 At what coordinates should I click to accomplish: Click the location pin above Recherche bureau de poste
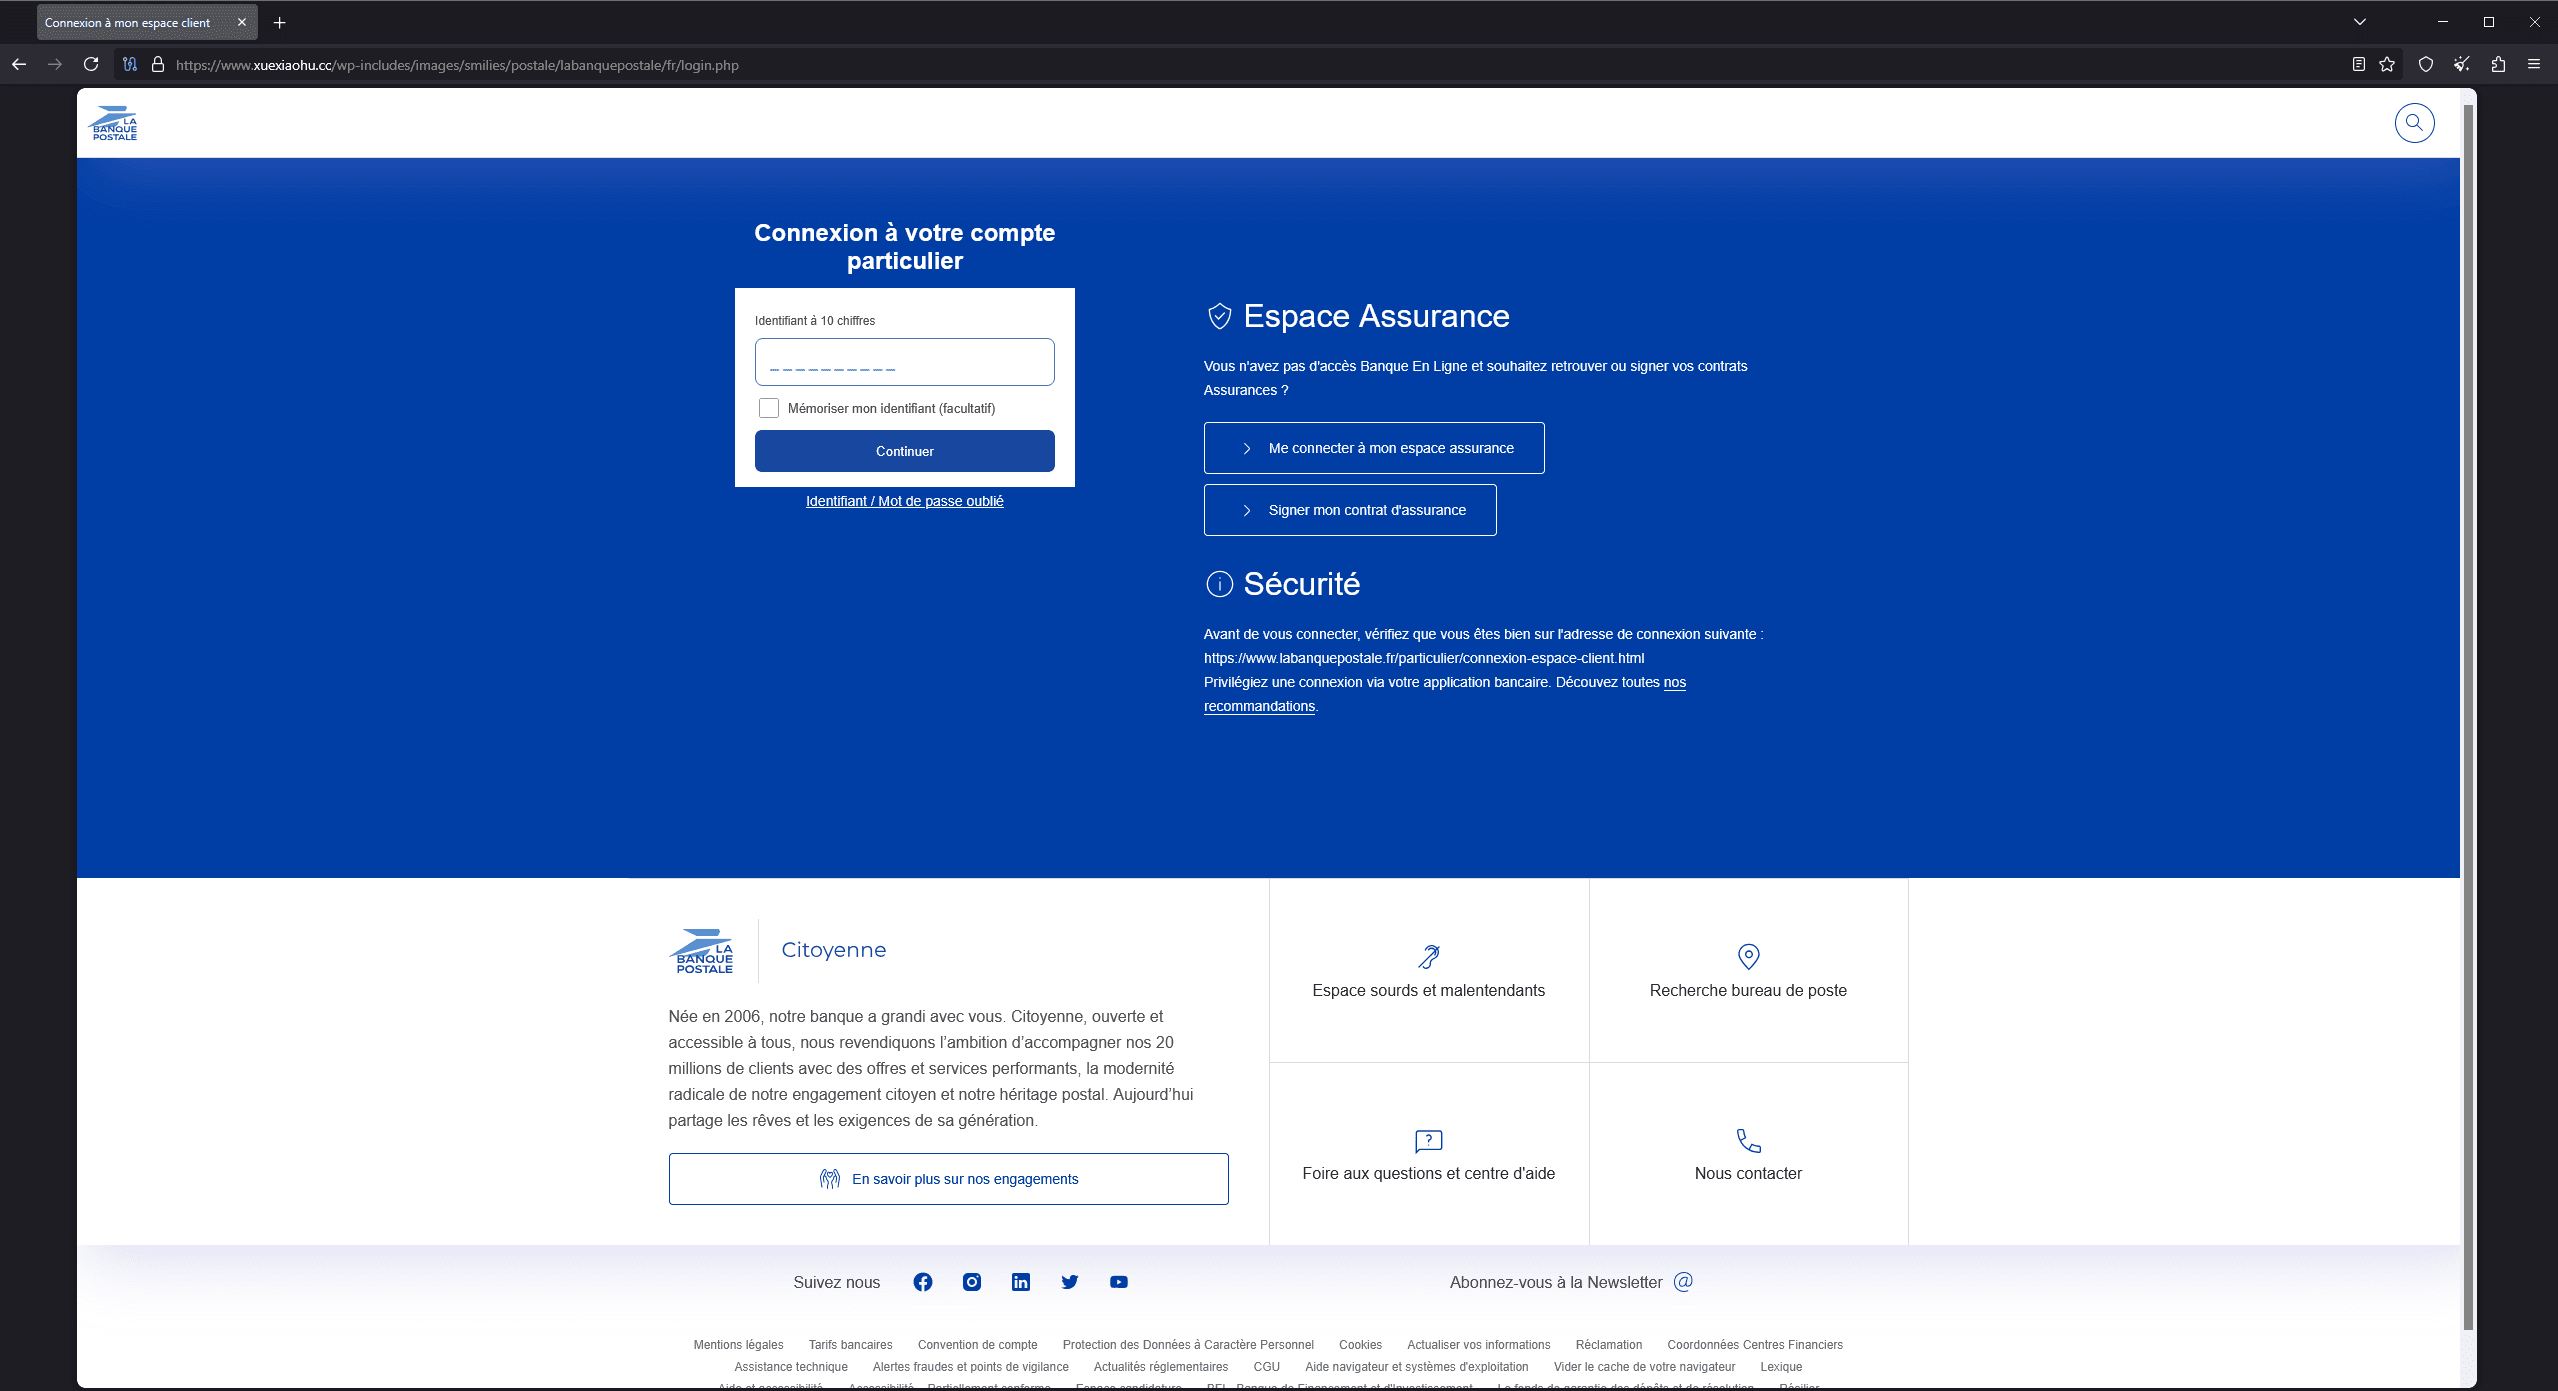[1746, 956]
